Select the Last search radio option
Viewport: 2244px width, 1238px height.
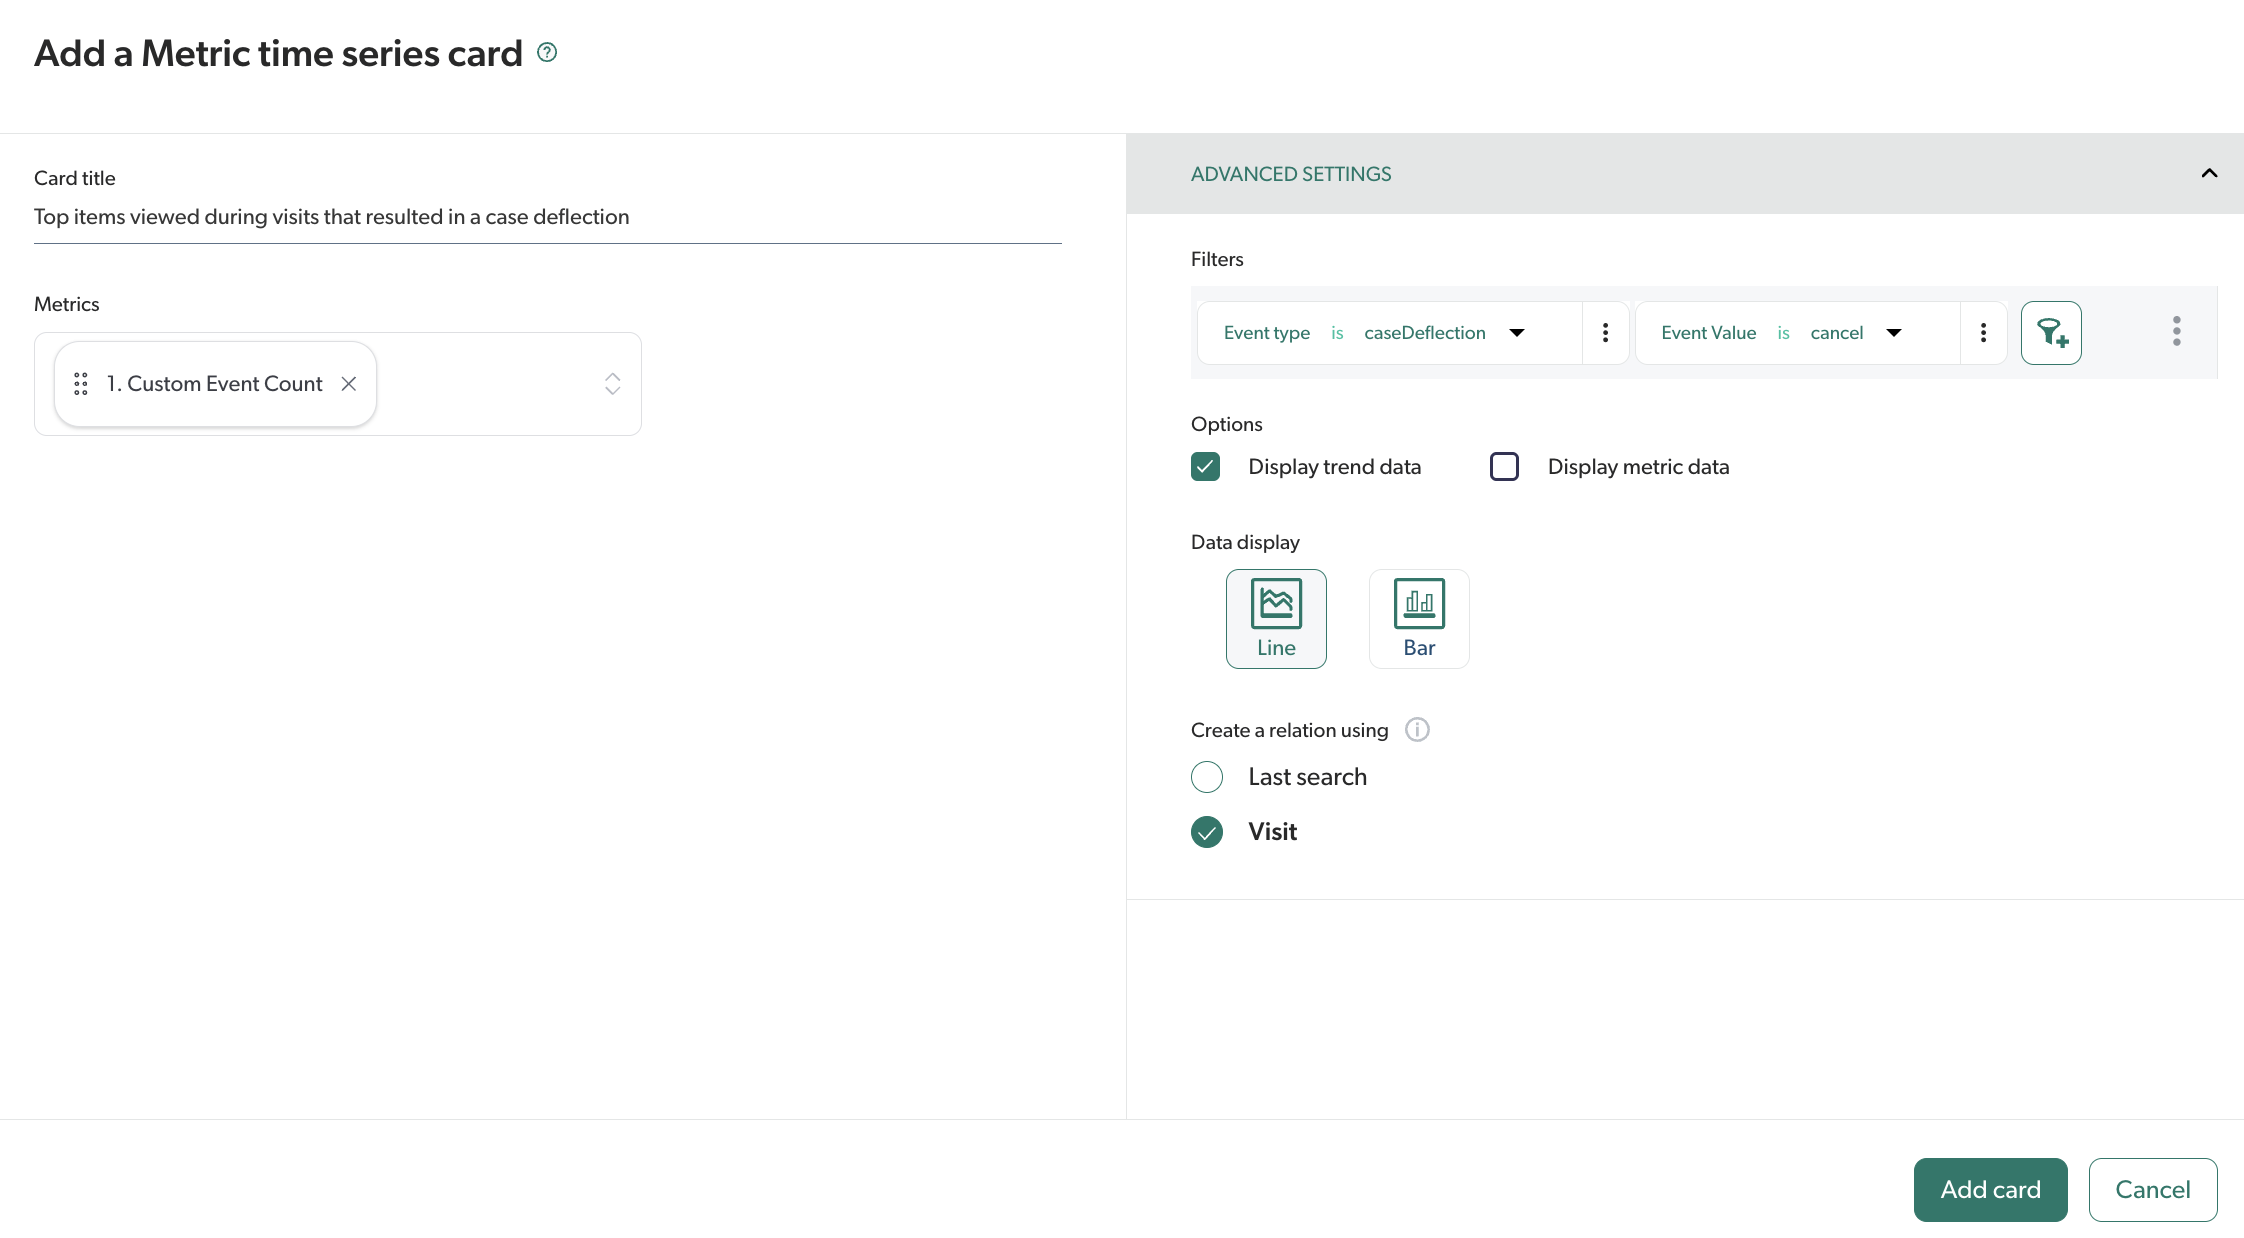coord(1207,777)
